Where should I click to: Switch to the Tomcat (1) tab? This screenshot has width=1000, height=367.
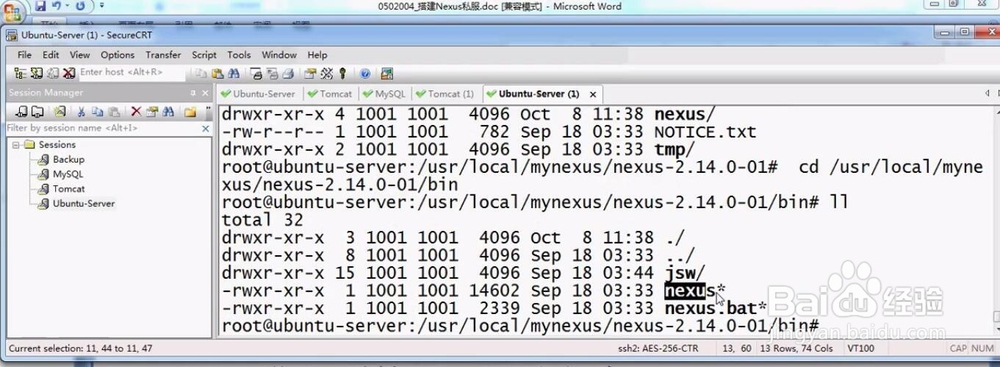445,94
